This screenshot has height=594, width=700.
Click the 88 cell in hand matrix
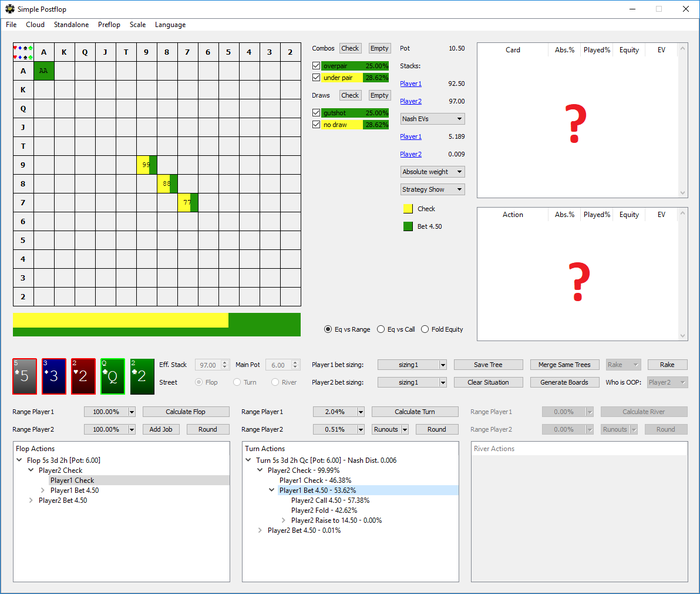pos(167,184)
